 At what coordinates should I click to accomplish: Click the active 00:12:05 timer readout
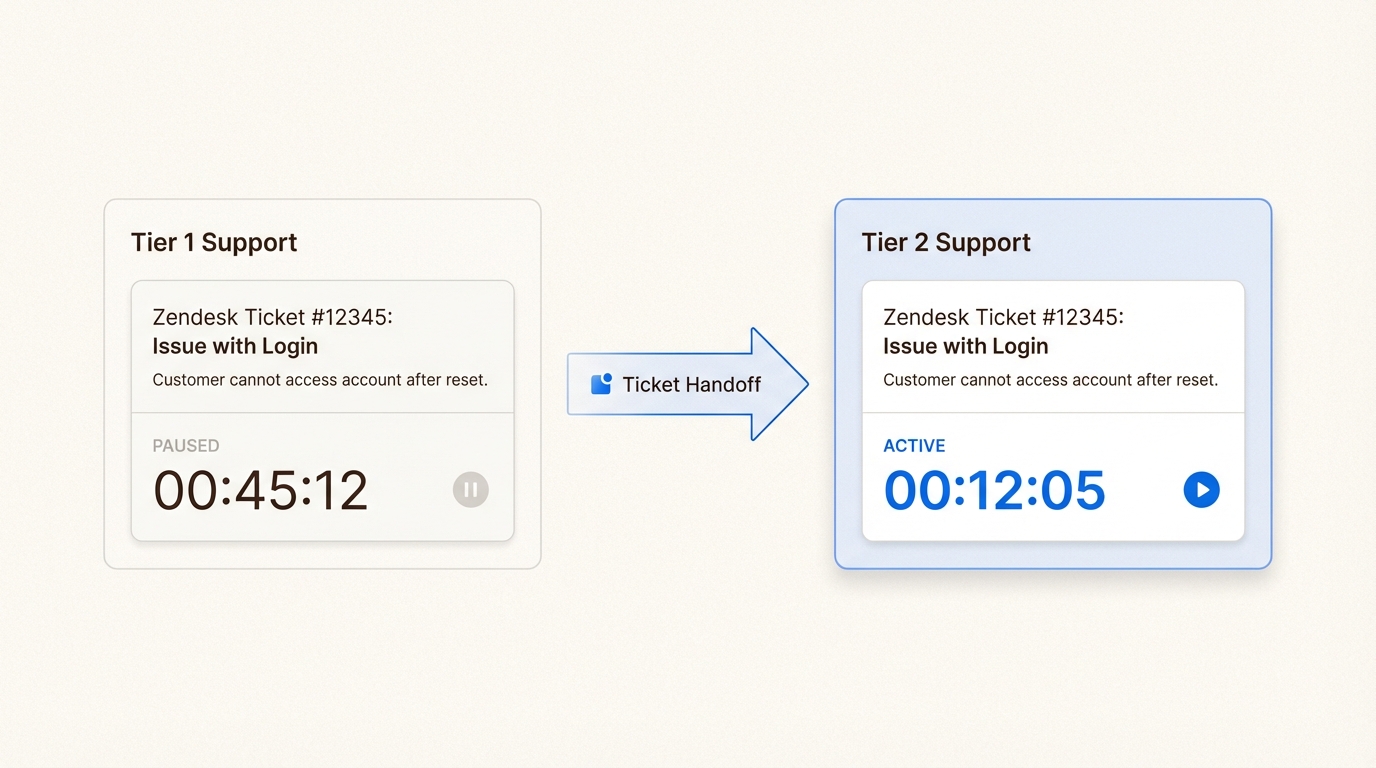point(995,491)
